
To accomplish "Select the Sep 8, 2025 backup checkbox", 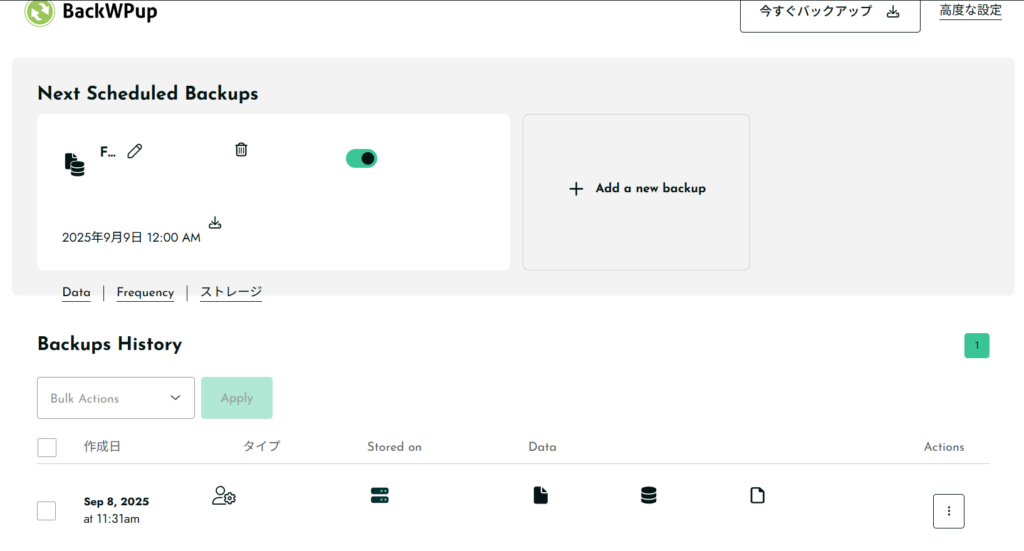I will click(x=47, y=511).
